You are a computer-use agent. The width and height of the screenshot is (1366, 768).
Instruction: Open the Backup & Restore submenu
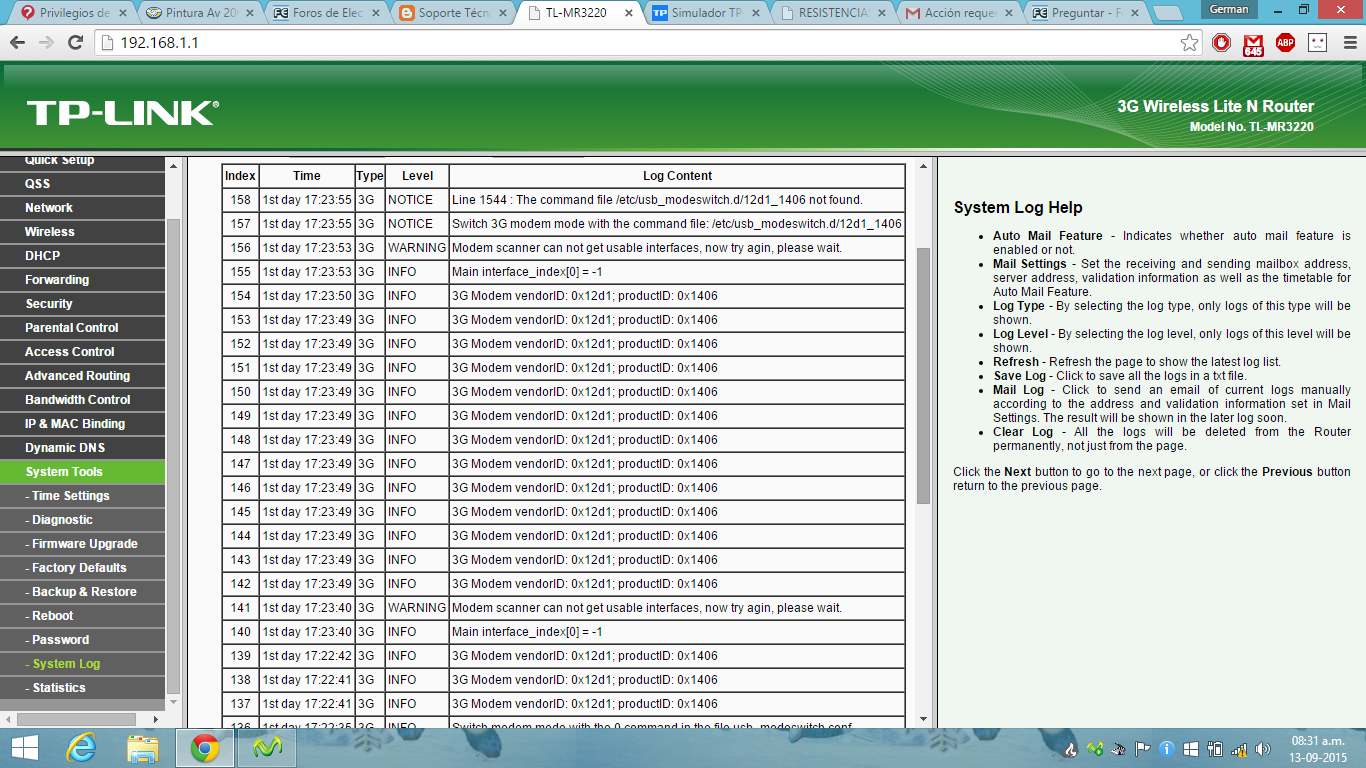pyautogui.click(x=82, y=592)
